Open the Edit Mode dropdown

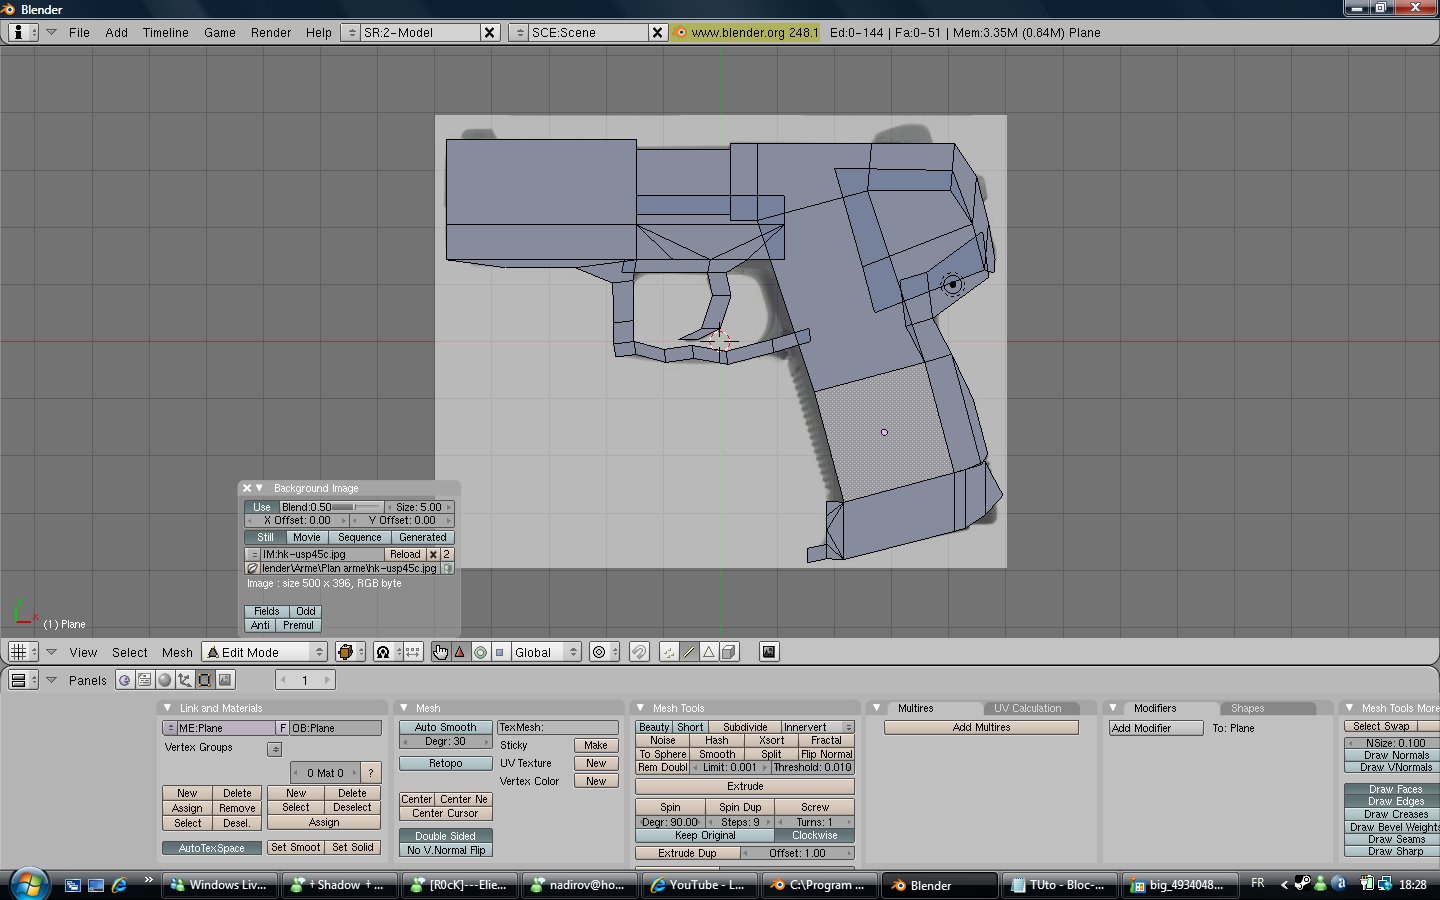click(x=265, y=652)
